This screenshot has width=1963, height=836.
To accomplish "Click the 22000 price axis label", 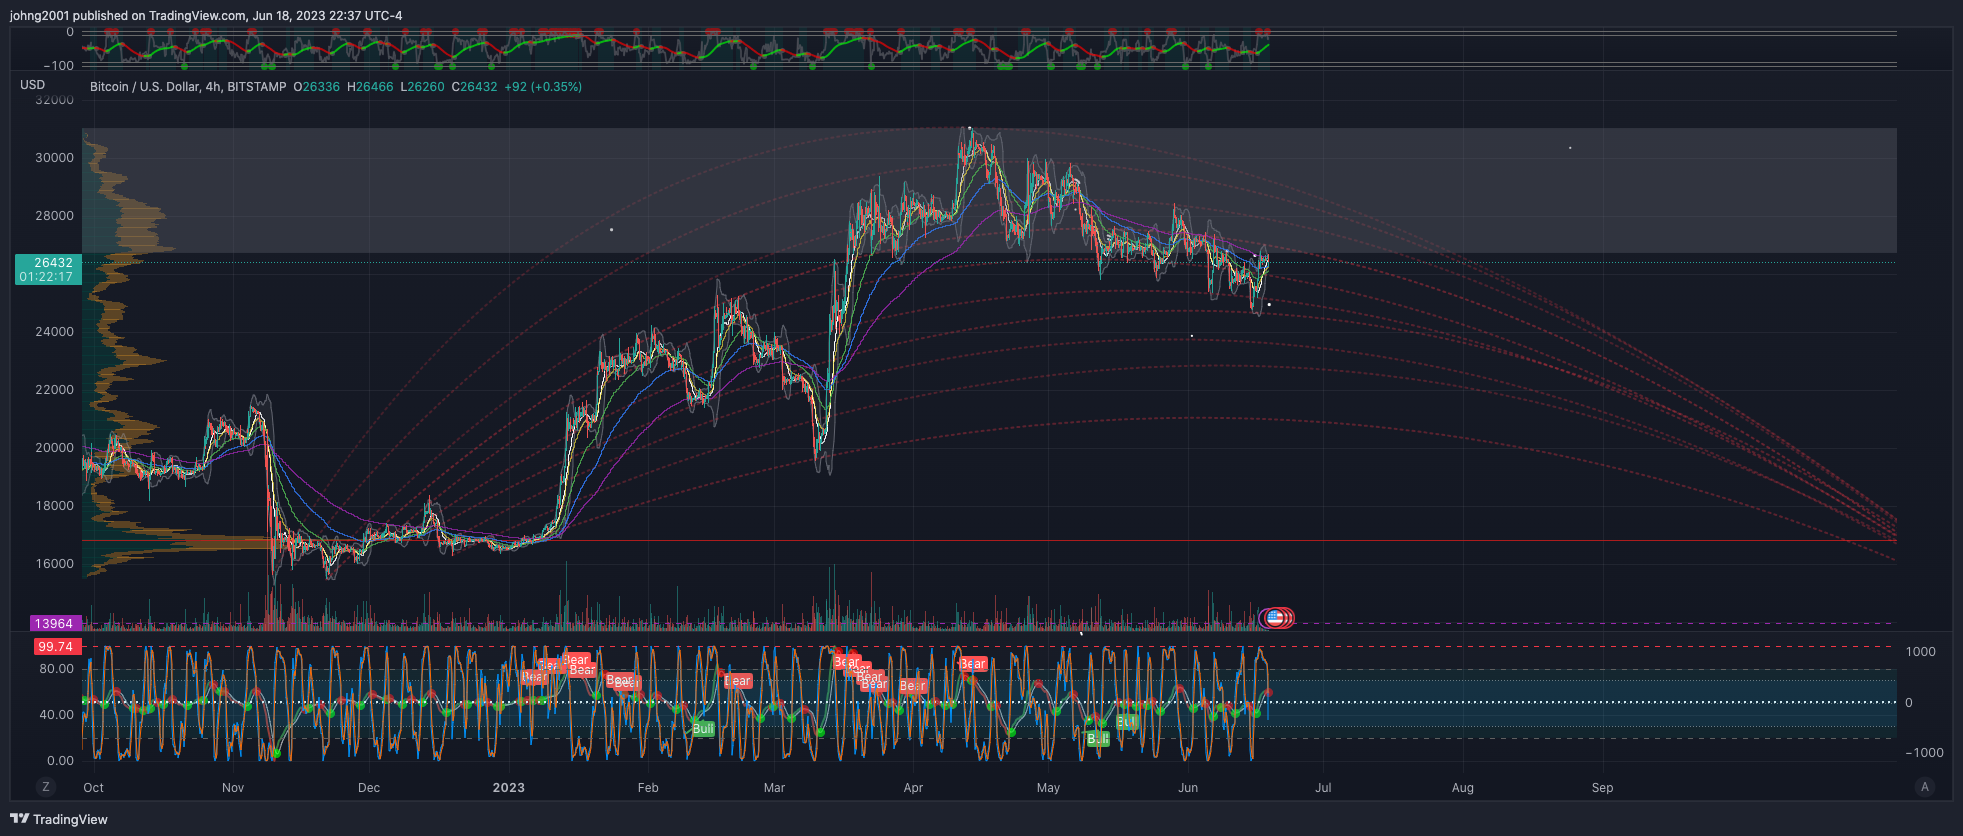I will (55, 390).
